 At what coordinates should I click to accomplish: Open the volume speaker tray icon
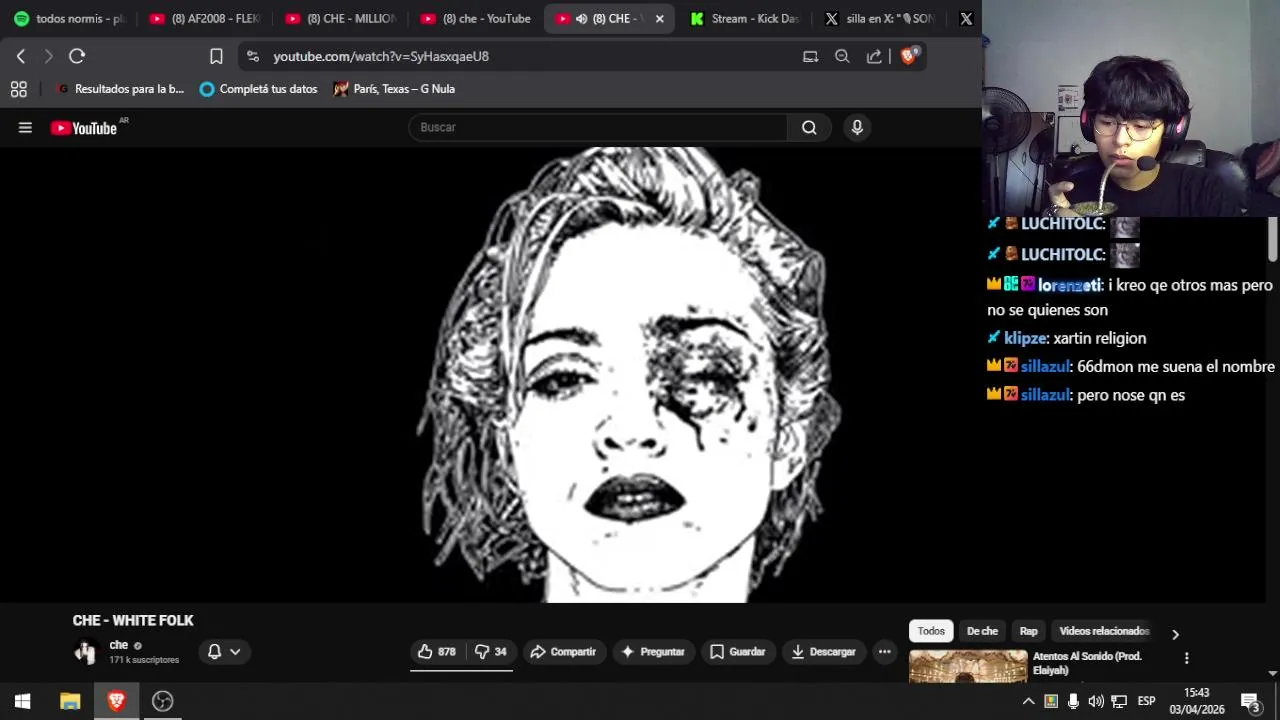[x=1096, y=701]
